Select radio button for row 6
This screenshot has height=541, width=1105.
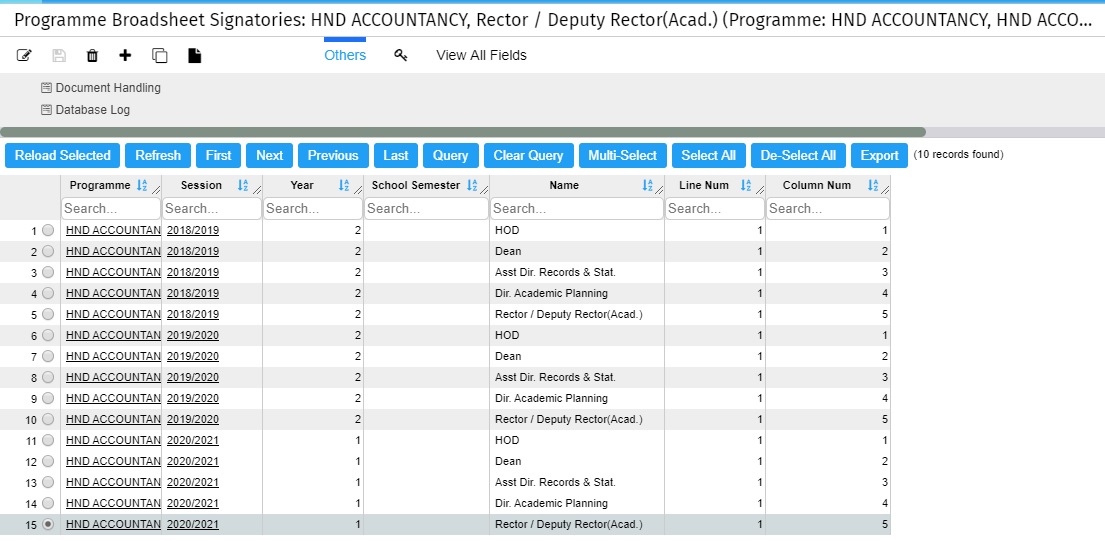[x=48, y=335]
